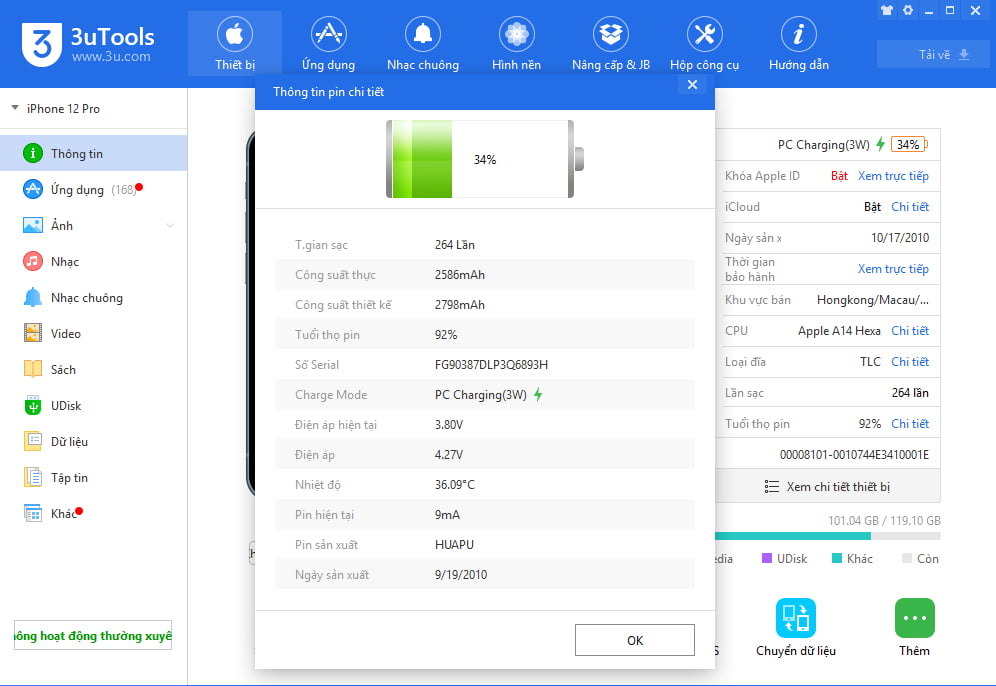This screenshot has width=996, height=686.
Task: Open Chi tiết link for Tuổi thọ pin
Action: click(x=910, y=424)
